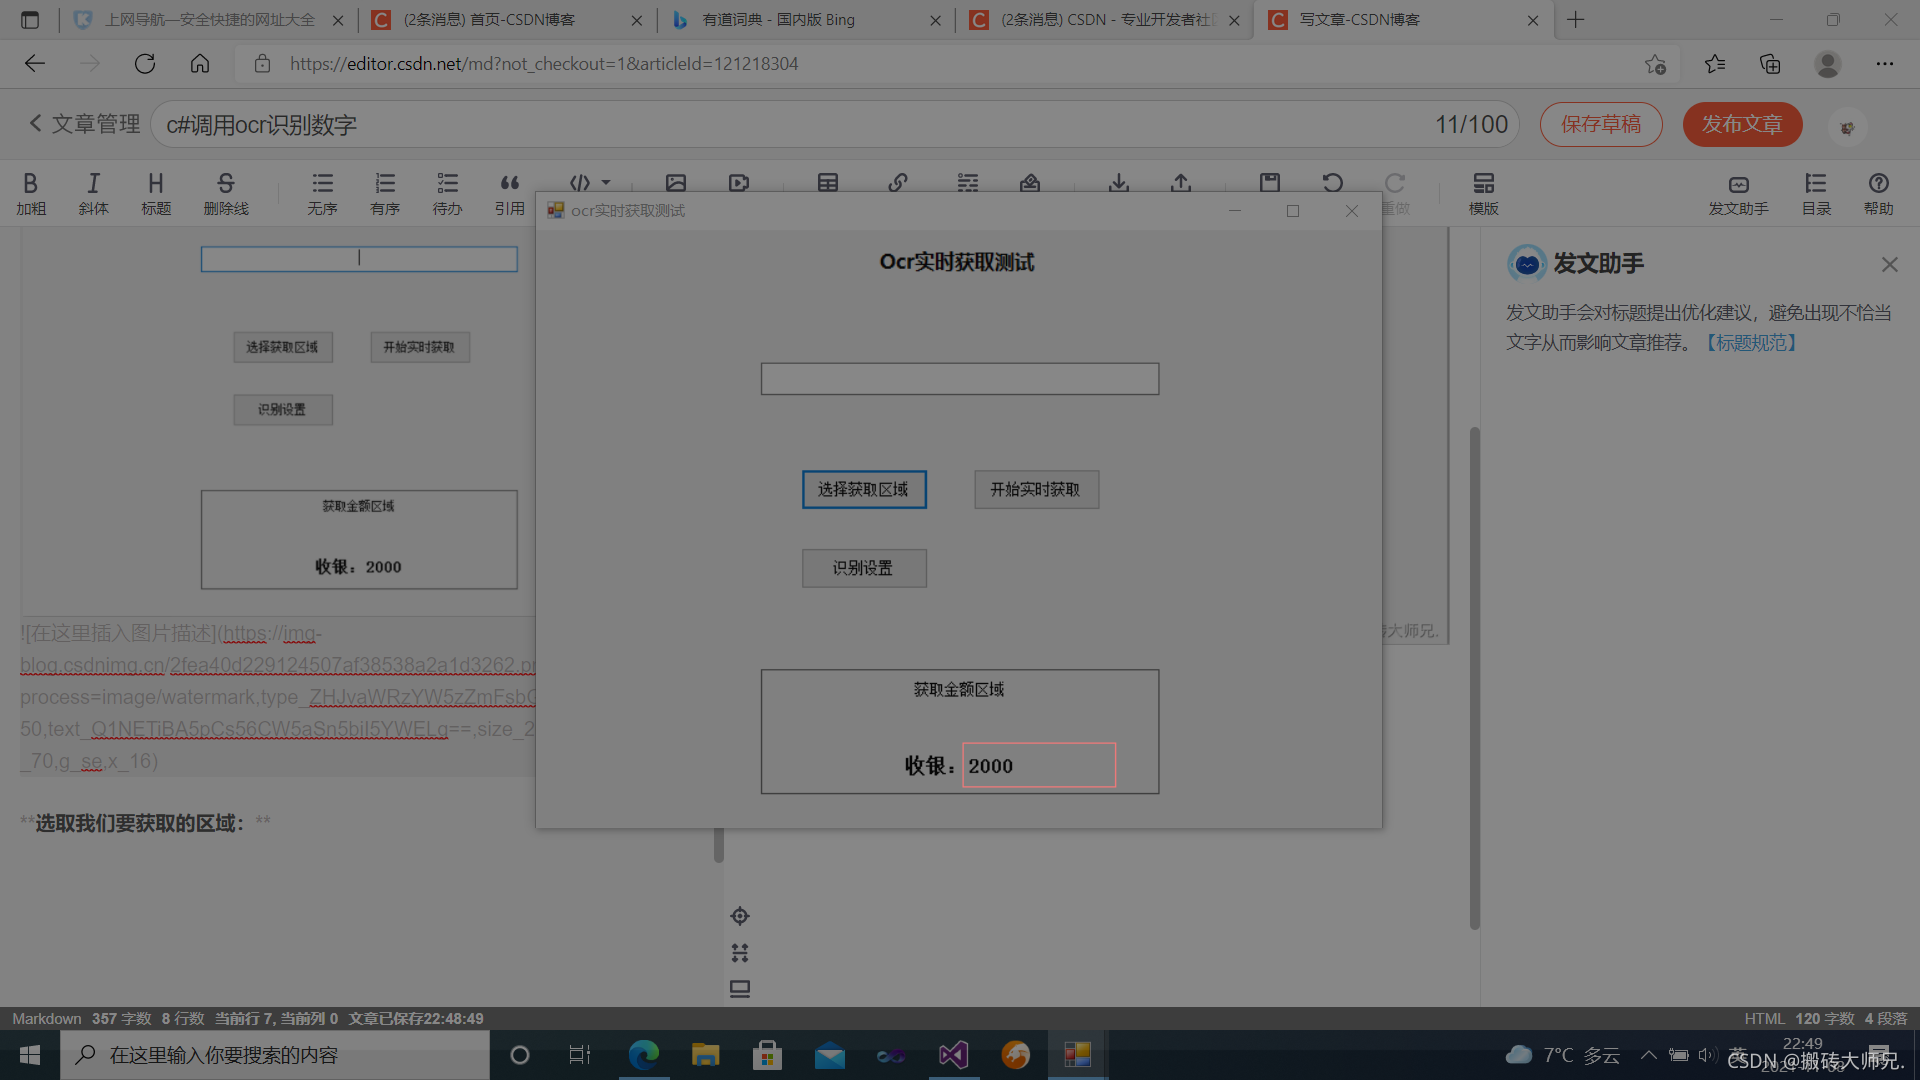This screenshot has height=1080, width=1920.
Task: Export the article with the upload-arrow icon
Action: click(1181, 183)
